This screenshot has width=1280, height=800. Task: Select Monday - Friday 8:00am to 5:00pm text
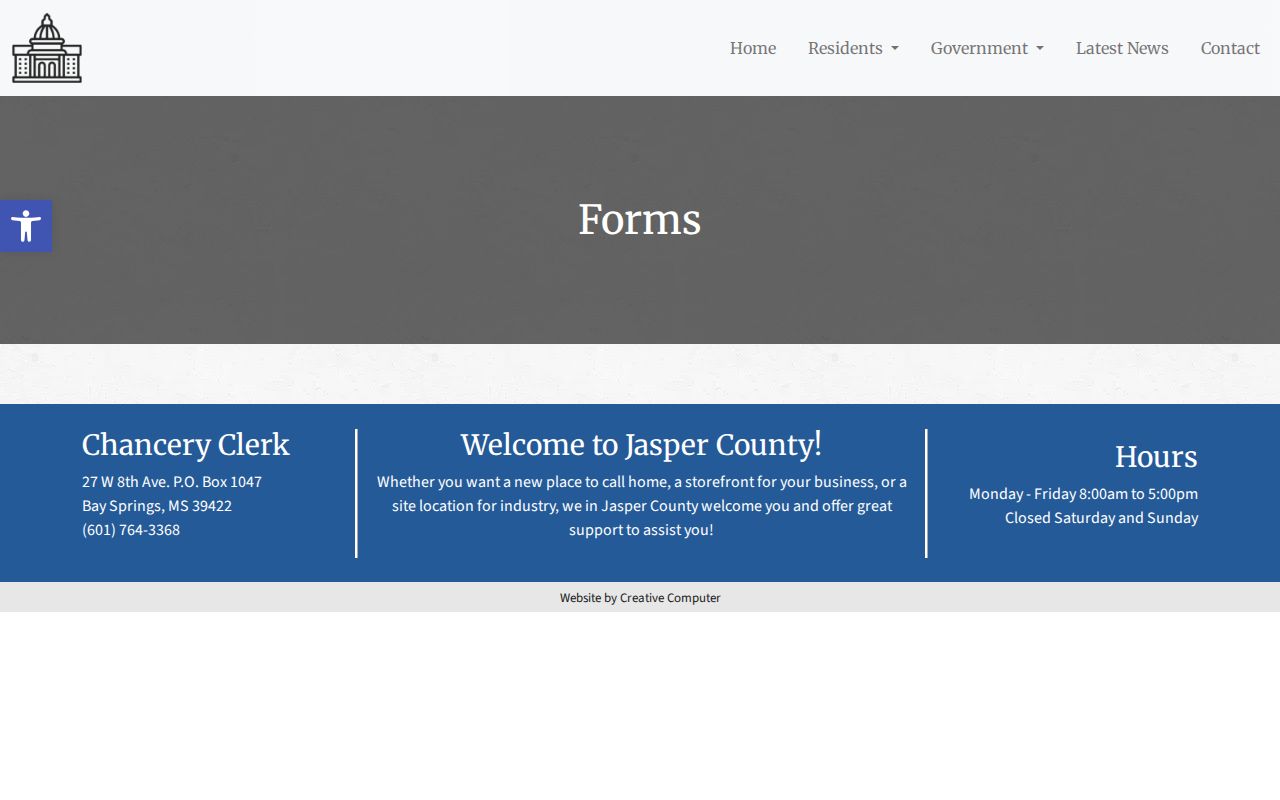1083,494
